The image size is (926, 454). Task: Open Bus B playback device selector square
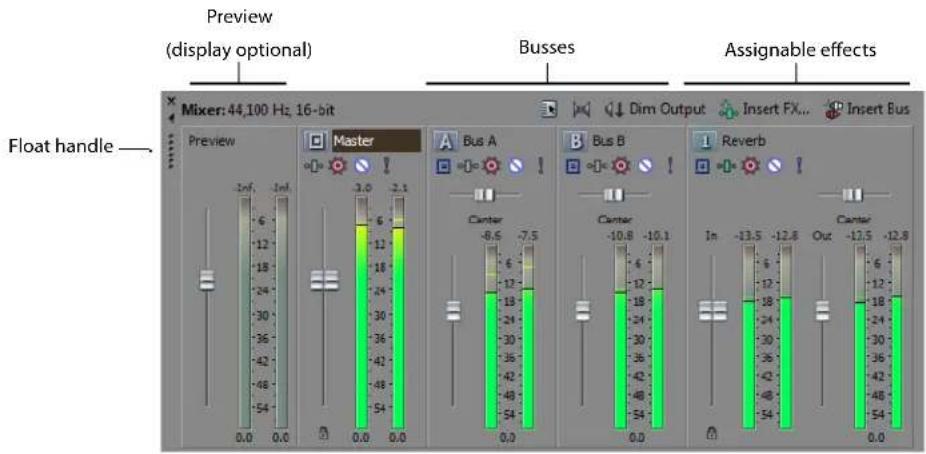point(573,166)
